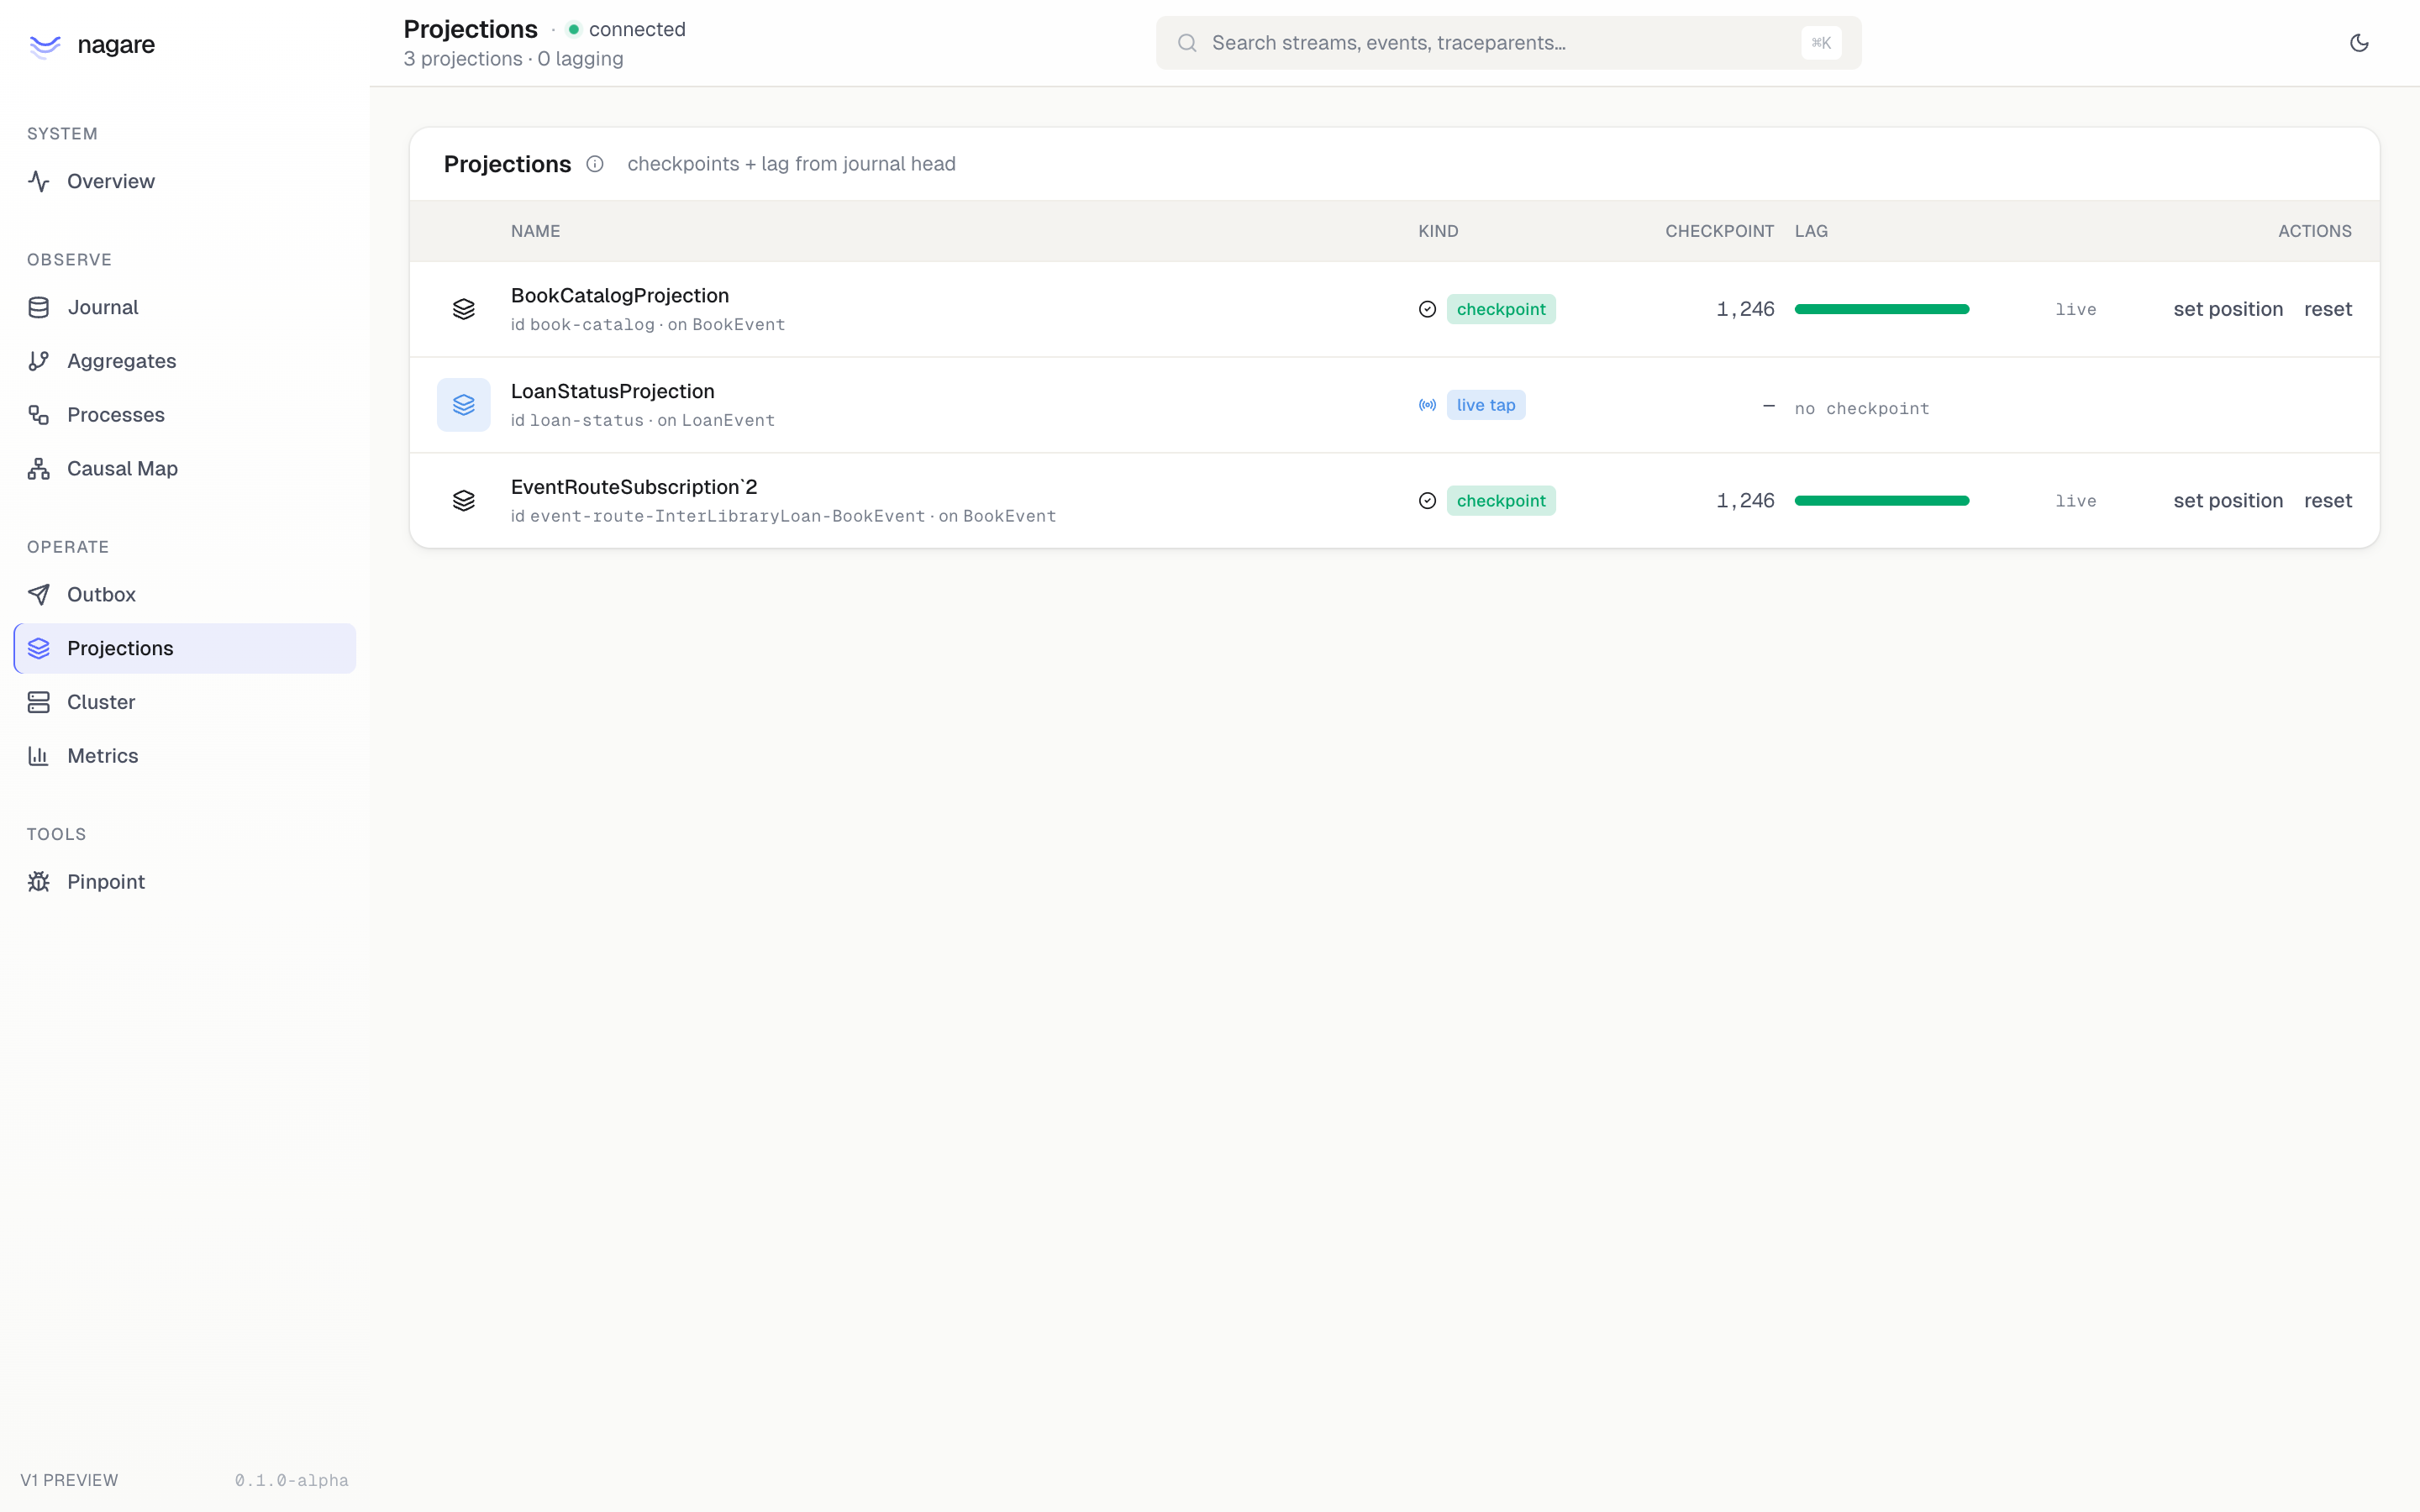The width and height of the screenshot is (2420, 1512).
Task: Click the live tap badge
Action: [1486, 405]
